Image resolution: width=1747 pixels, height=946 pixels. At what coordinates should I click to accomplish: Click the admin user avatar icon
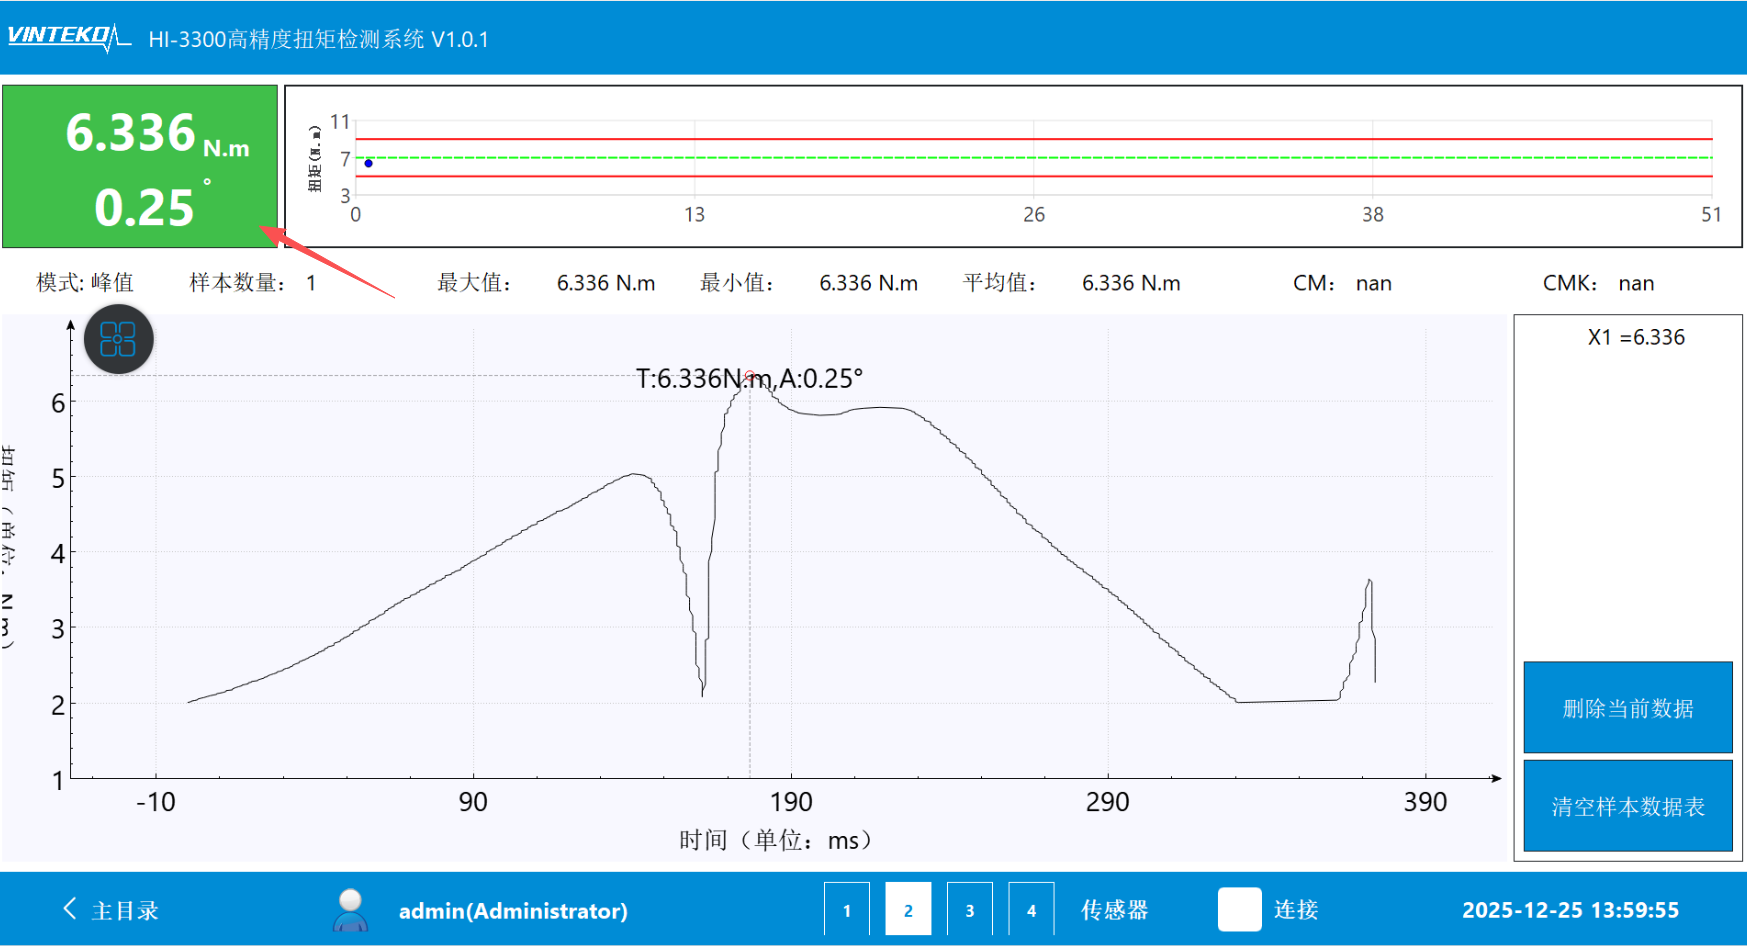pyautogui.click(x=350, y=910)
